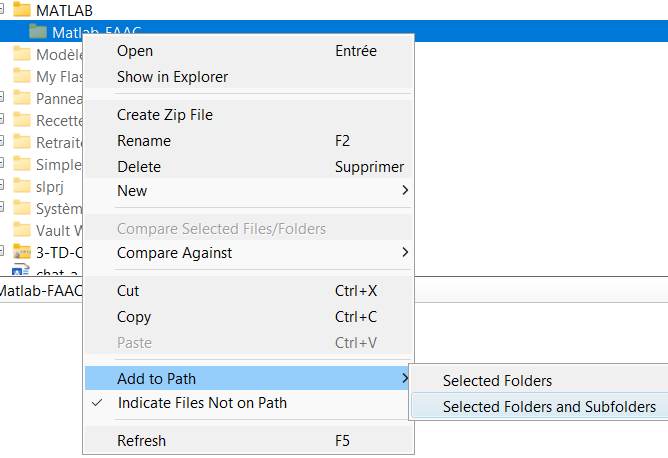Click the Word document file icon
The image size is (668, 458).
coord(20,270)
